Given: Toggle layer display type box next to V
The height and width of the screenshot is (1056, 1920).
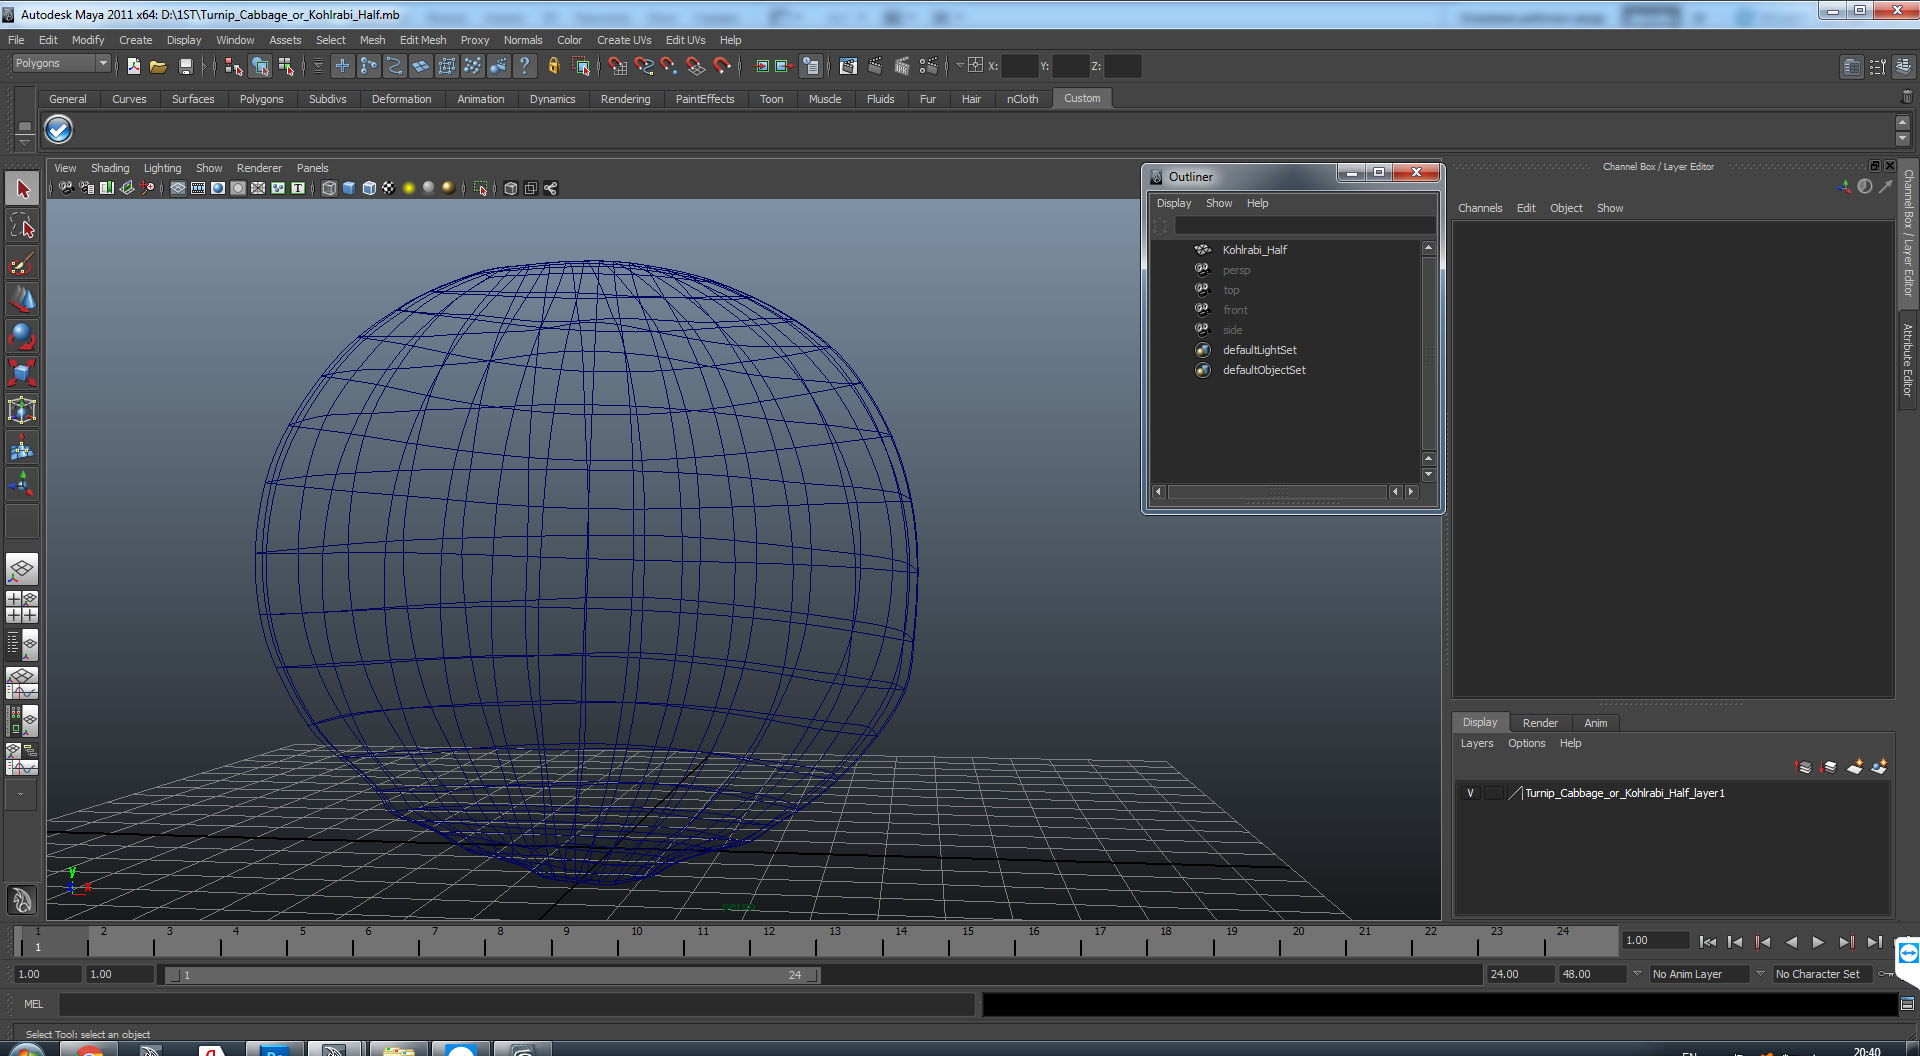Looking at the screenshot, I should [x=1493, y=793].
